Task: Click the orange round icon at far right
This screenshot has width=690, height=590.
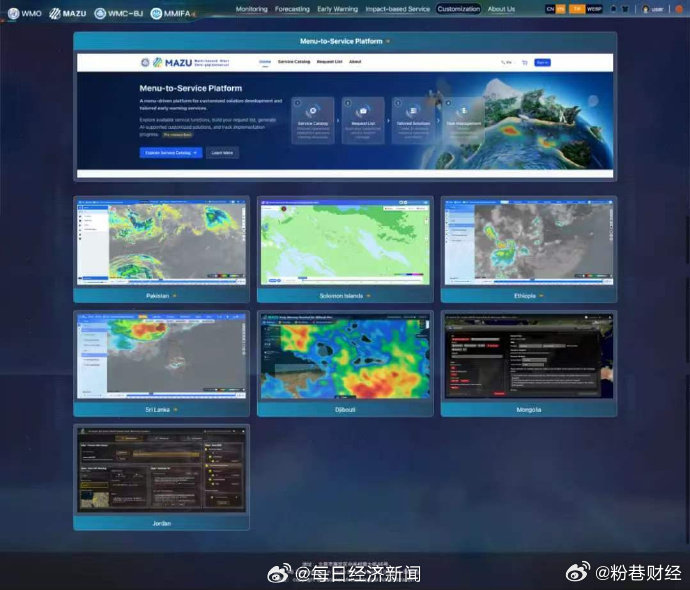Action: tap(679, 9)
